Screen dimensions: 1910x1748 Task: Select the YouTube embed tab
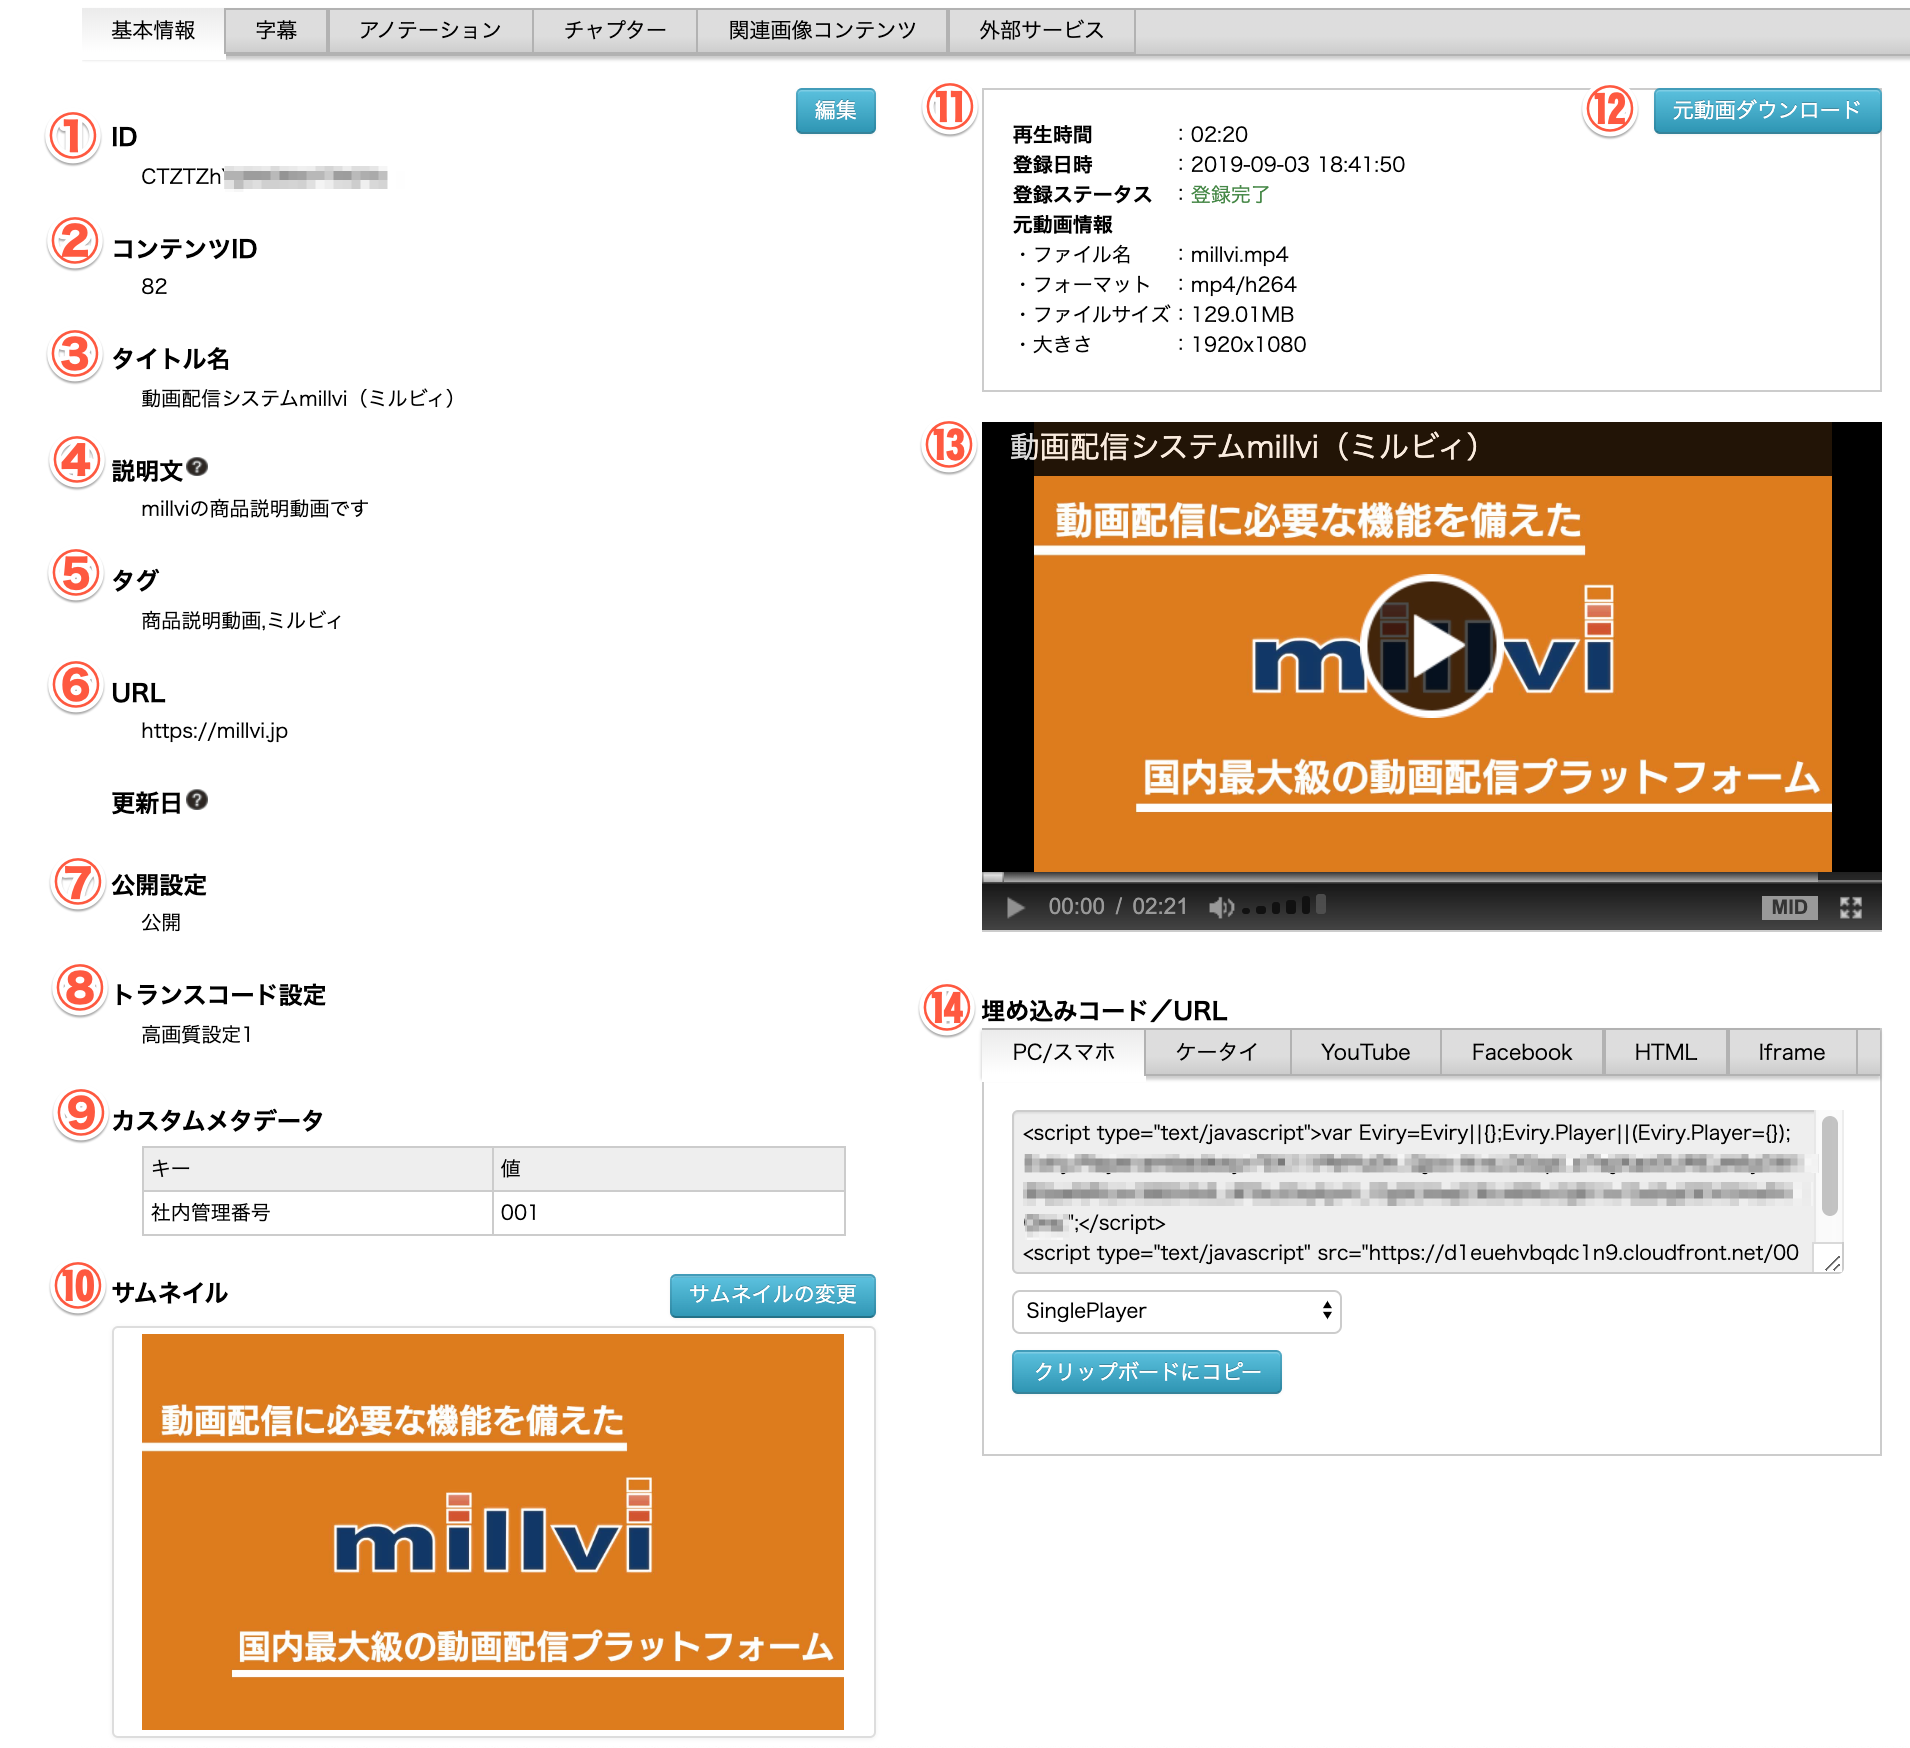[1365, 1052]
